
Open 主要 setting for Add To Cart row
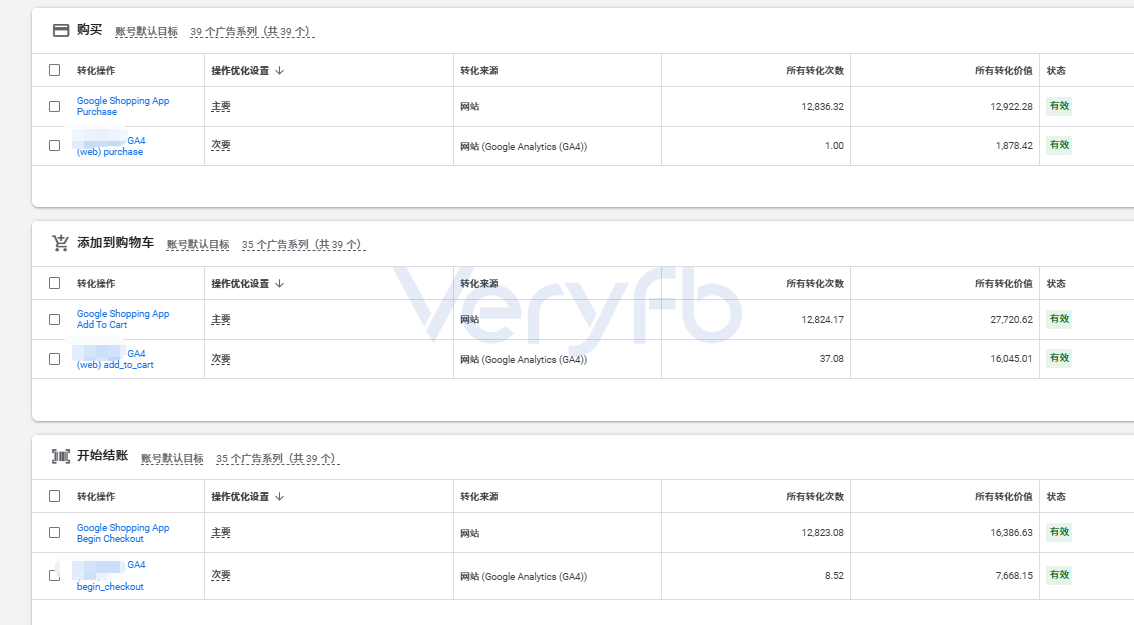click(221, 319)
